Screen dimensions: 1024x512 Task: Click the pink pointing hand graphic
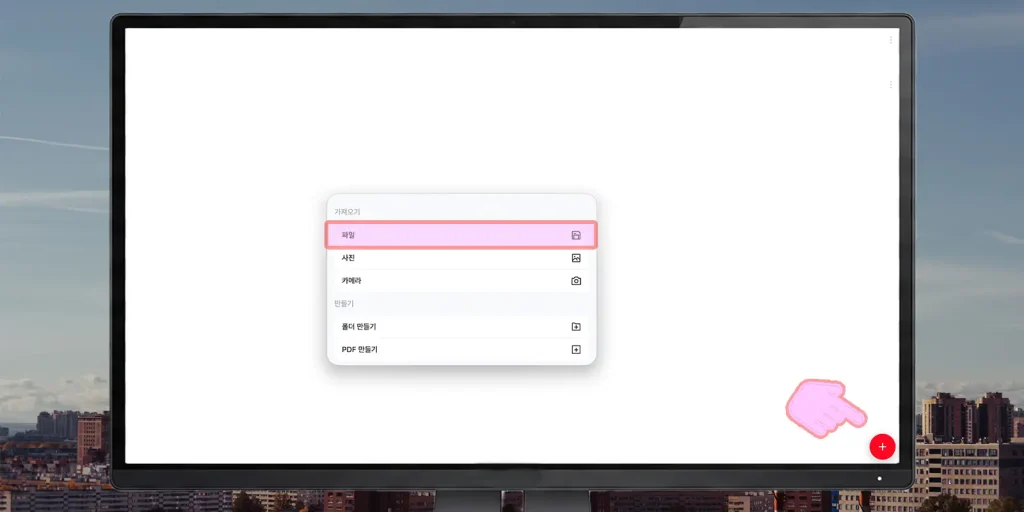825,408
